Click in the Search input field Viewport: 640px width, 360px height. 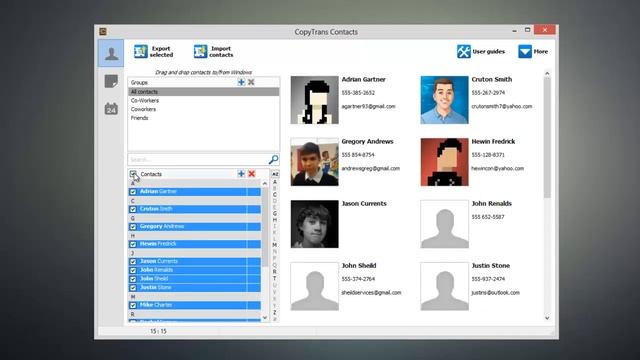click(198, 159)
